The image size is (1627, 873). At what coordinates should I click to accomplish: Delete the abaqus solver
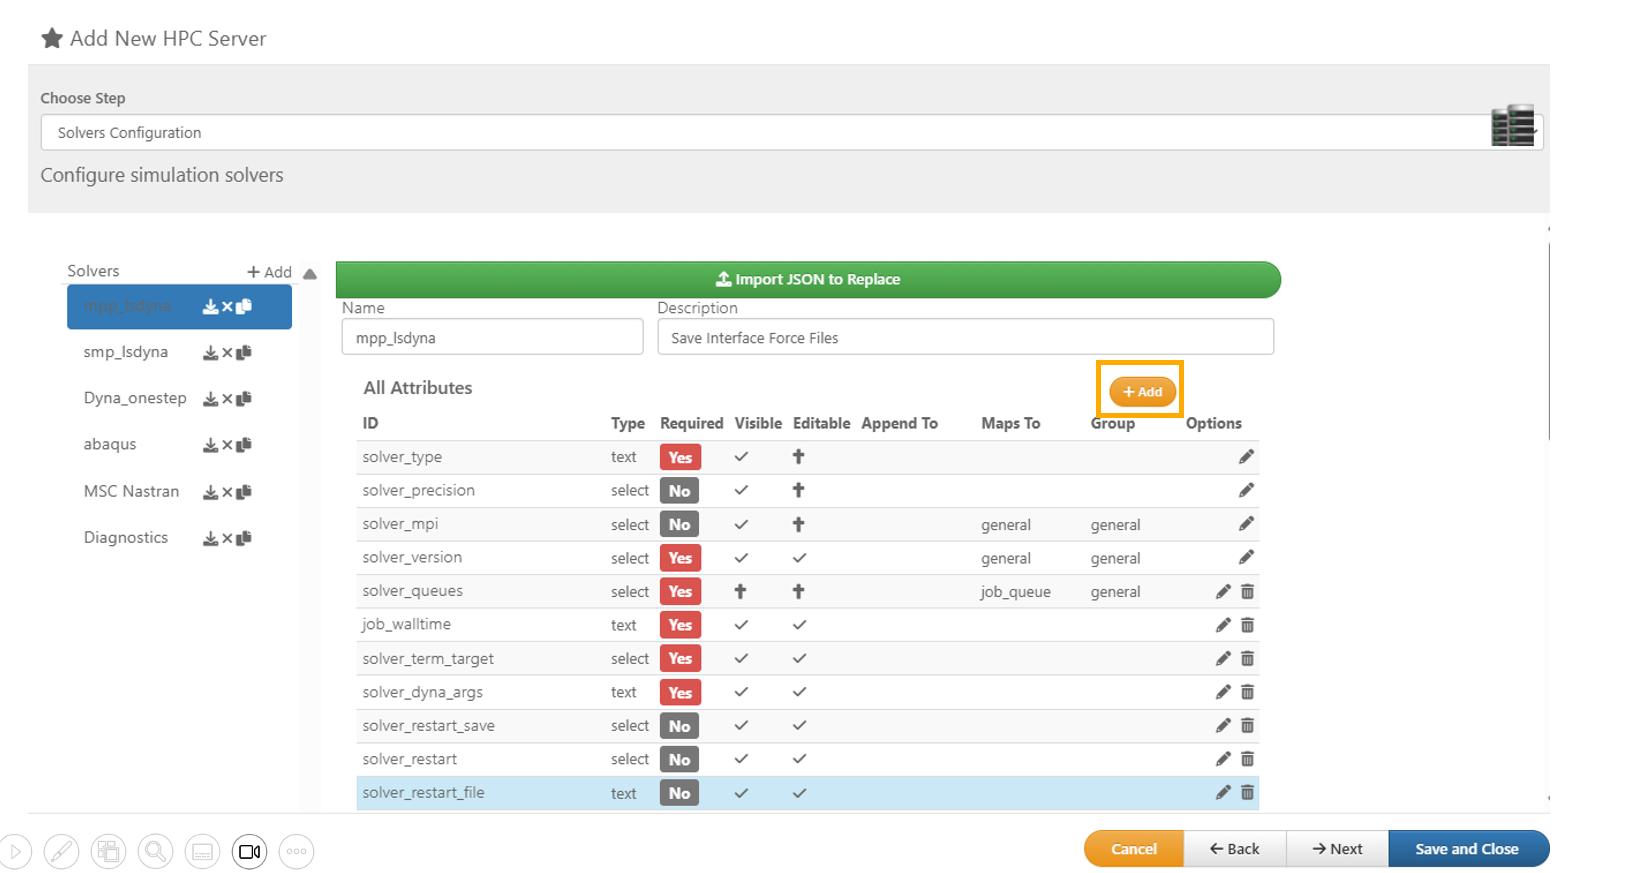point(227,446)
